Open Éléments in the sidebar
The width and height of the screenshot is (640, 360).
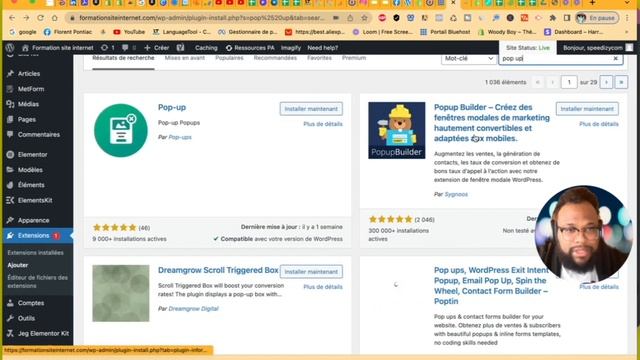pos(31,185)
